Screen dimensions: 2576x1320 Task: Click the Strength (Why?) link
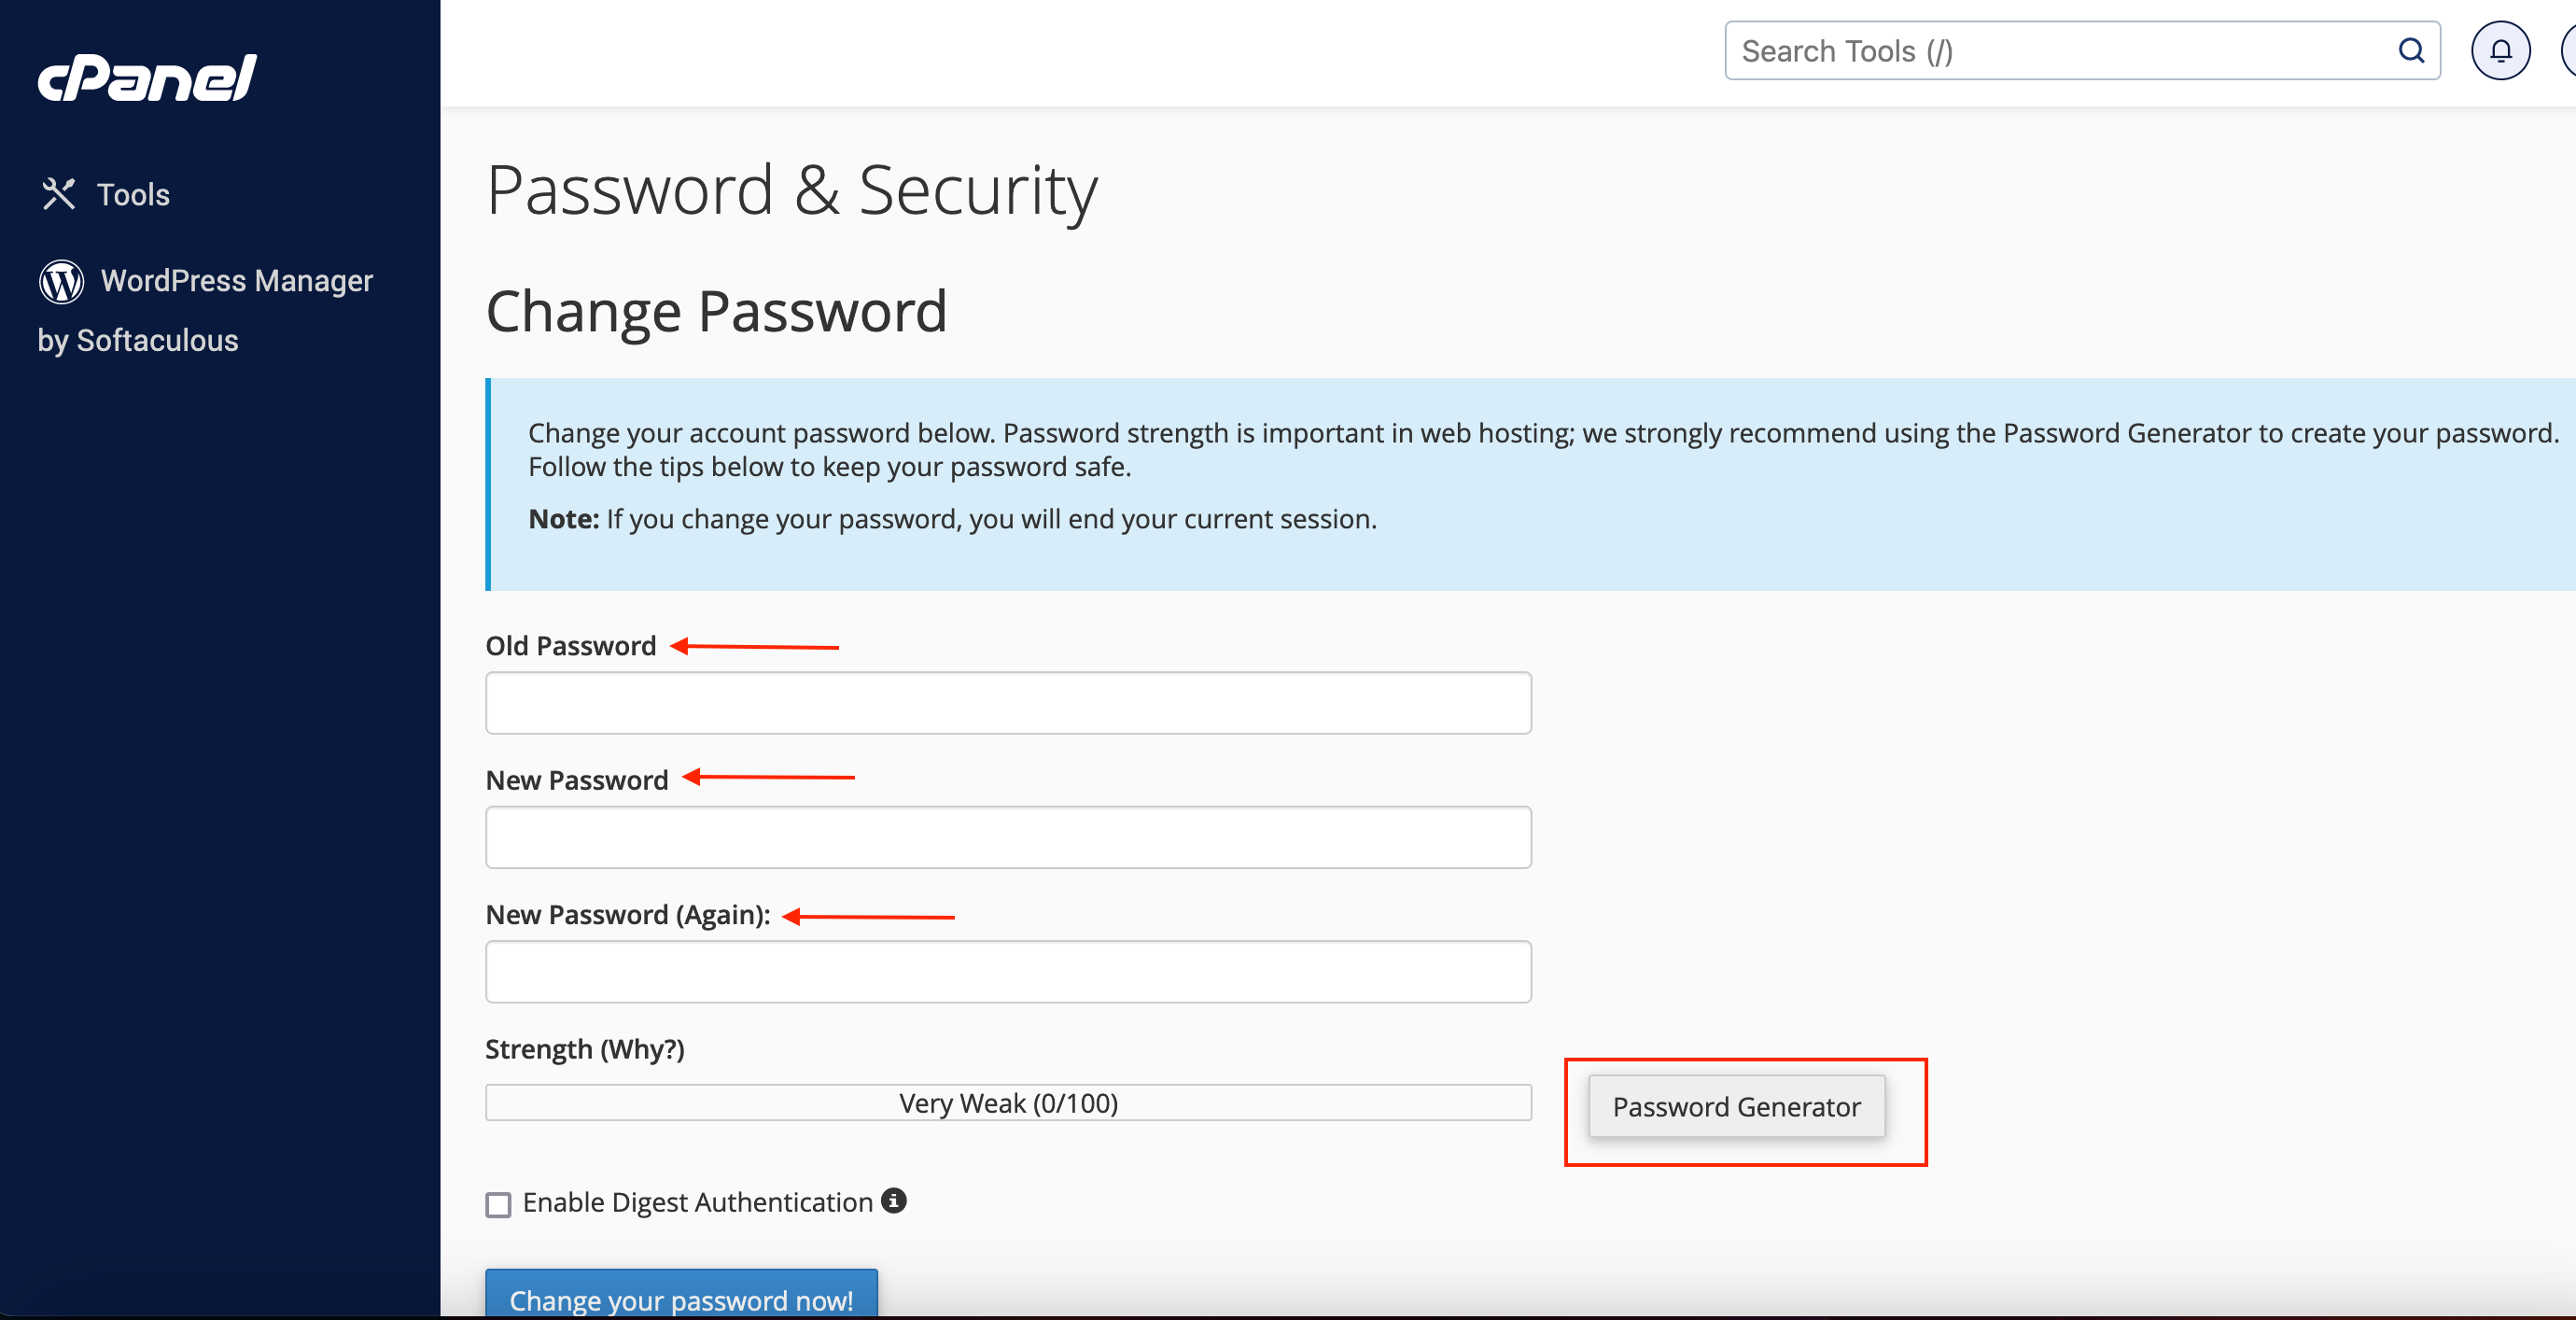click(641, 1049)
